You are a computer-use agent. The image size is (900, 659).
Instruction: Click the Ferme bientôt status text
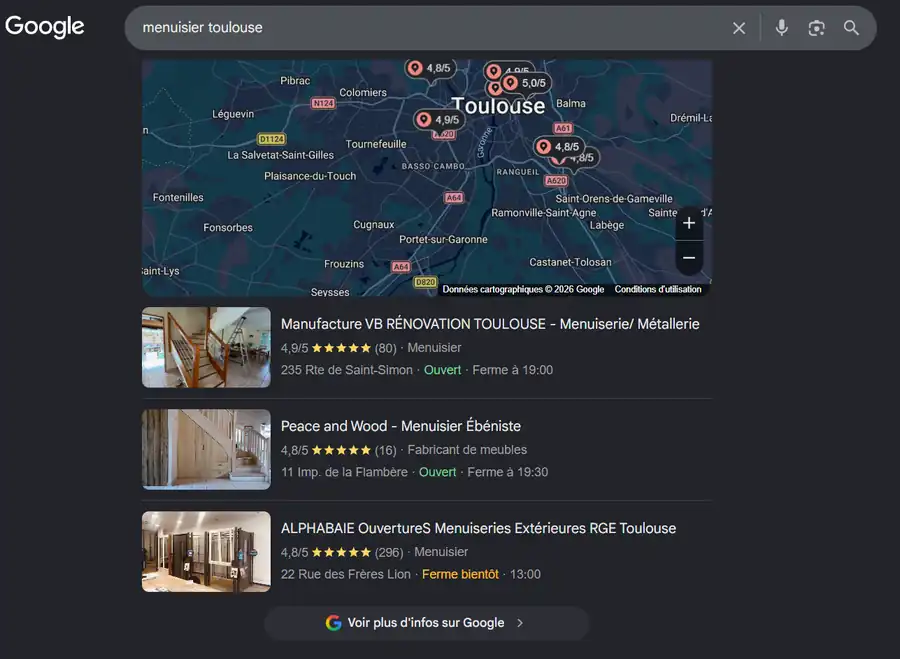click(460, 575)
